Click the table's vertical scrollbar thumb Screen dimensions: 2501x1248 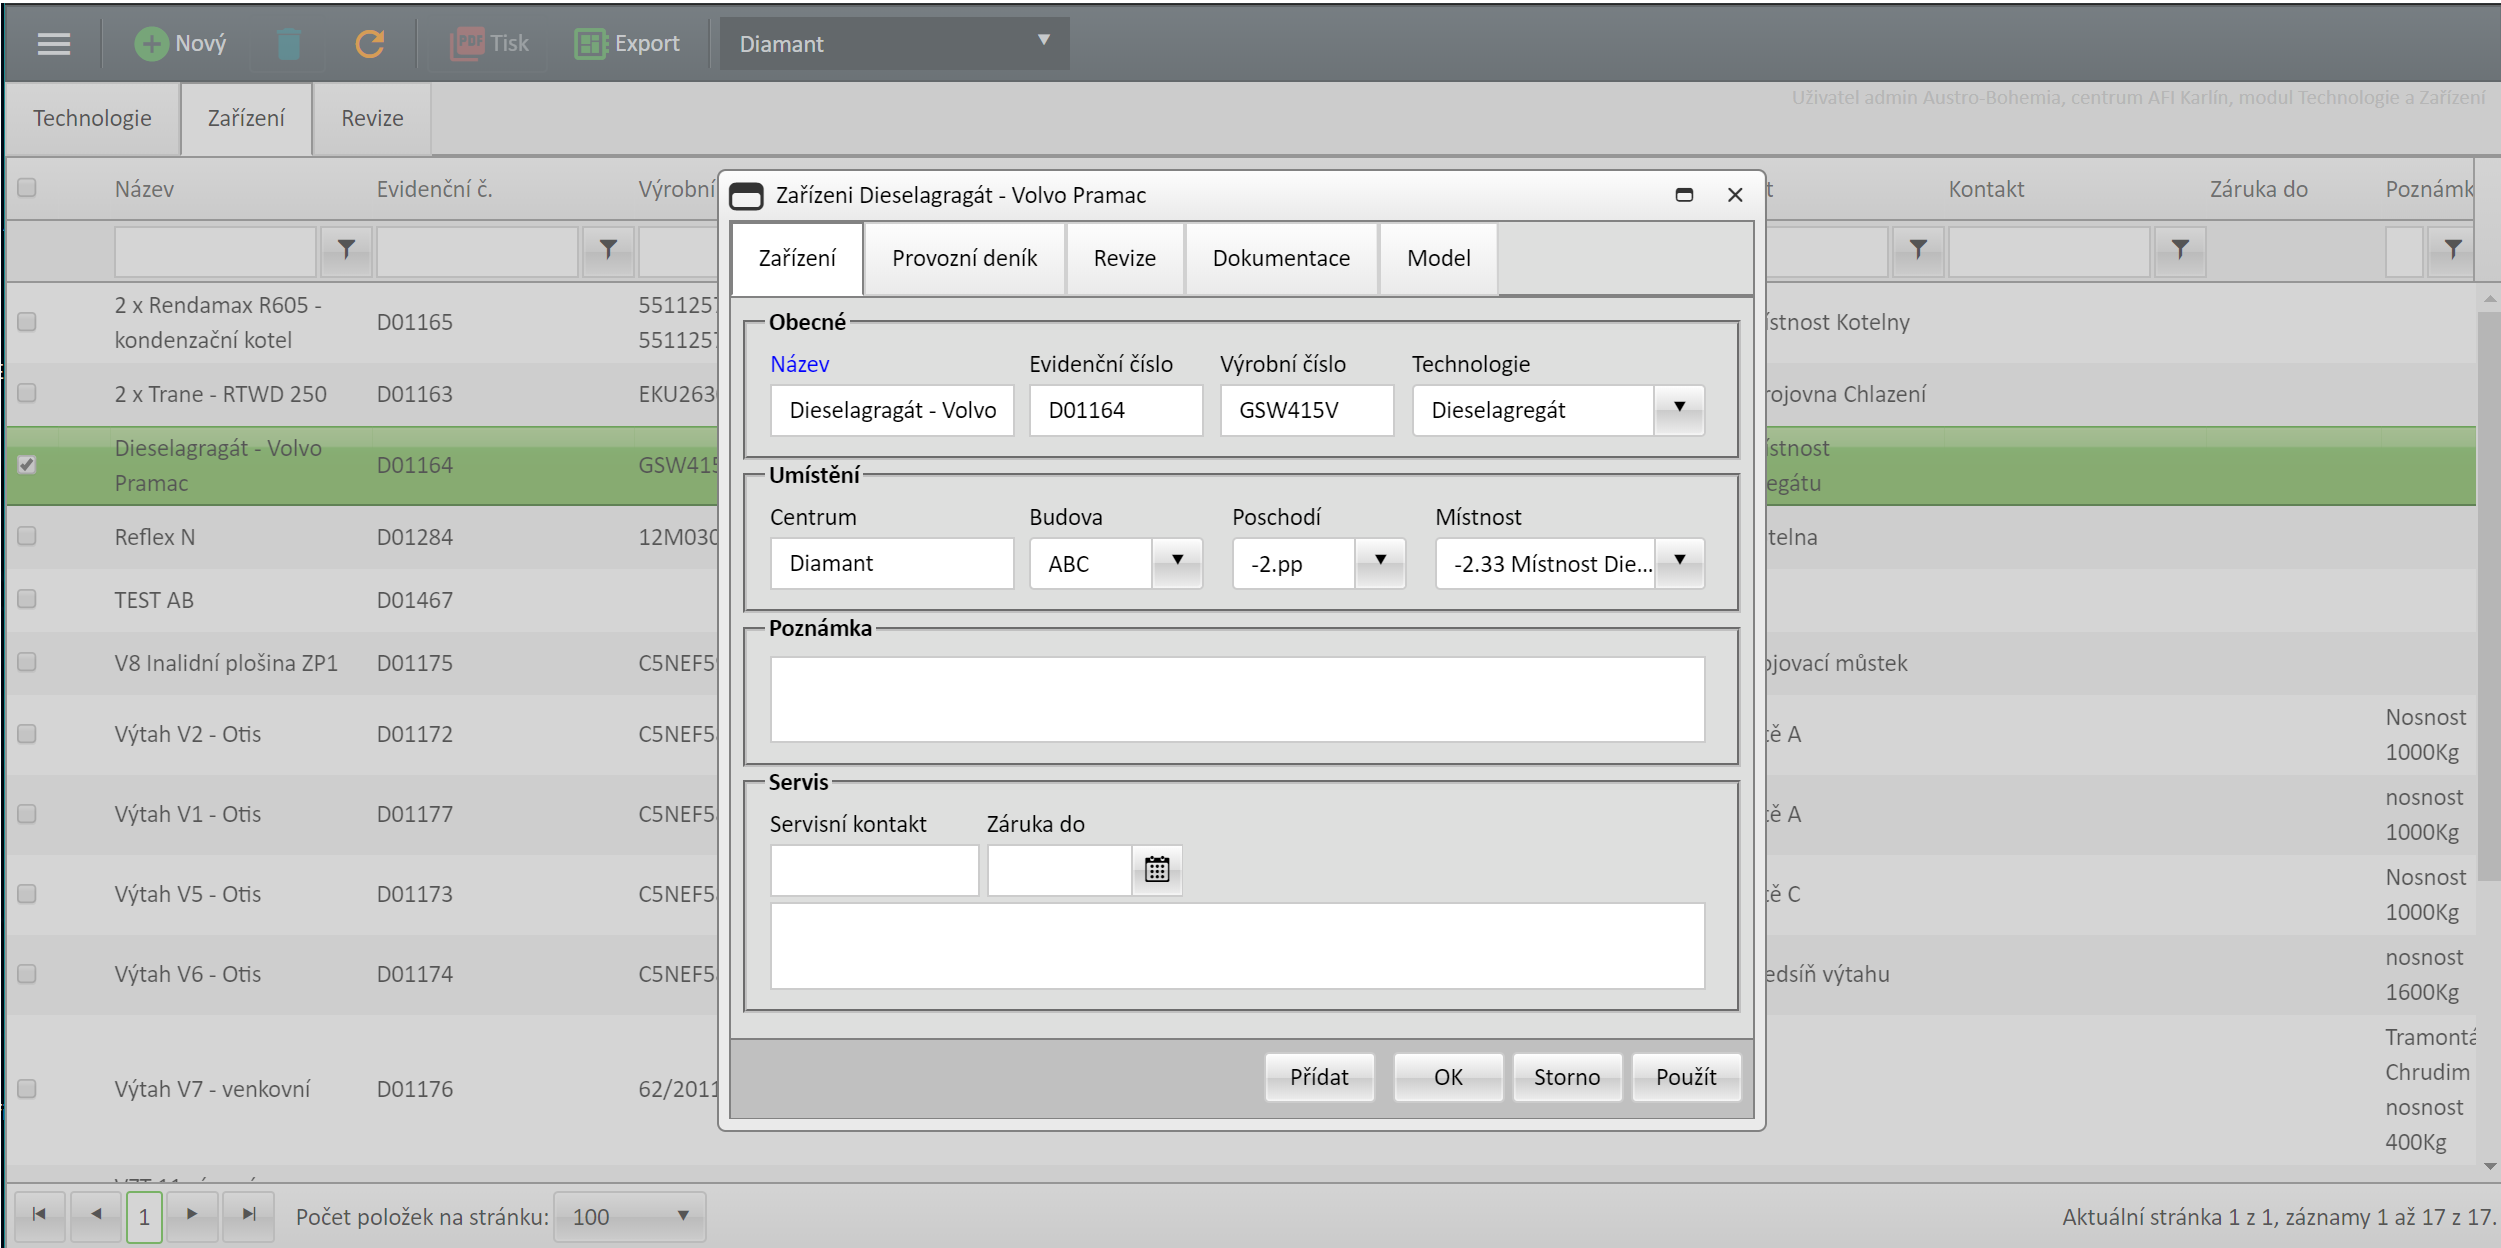pos(2489,595)
